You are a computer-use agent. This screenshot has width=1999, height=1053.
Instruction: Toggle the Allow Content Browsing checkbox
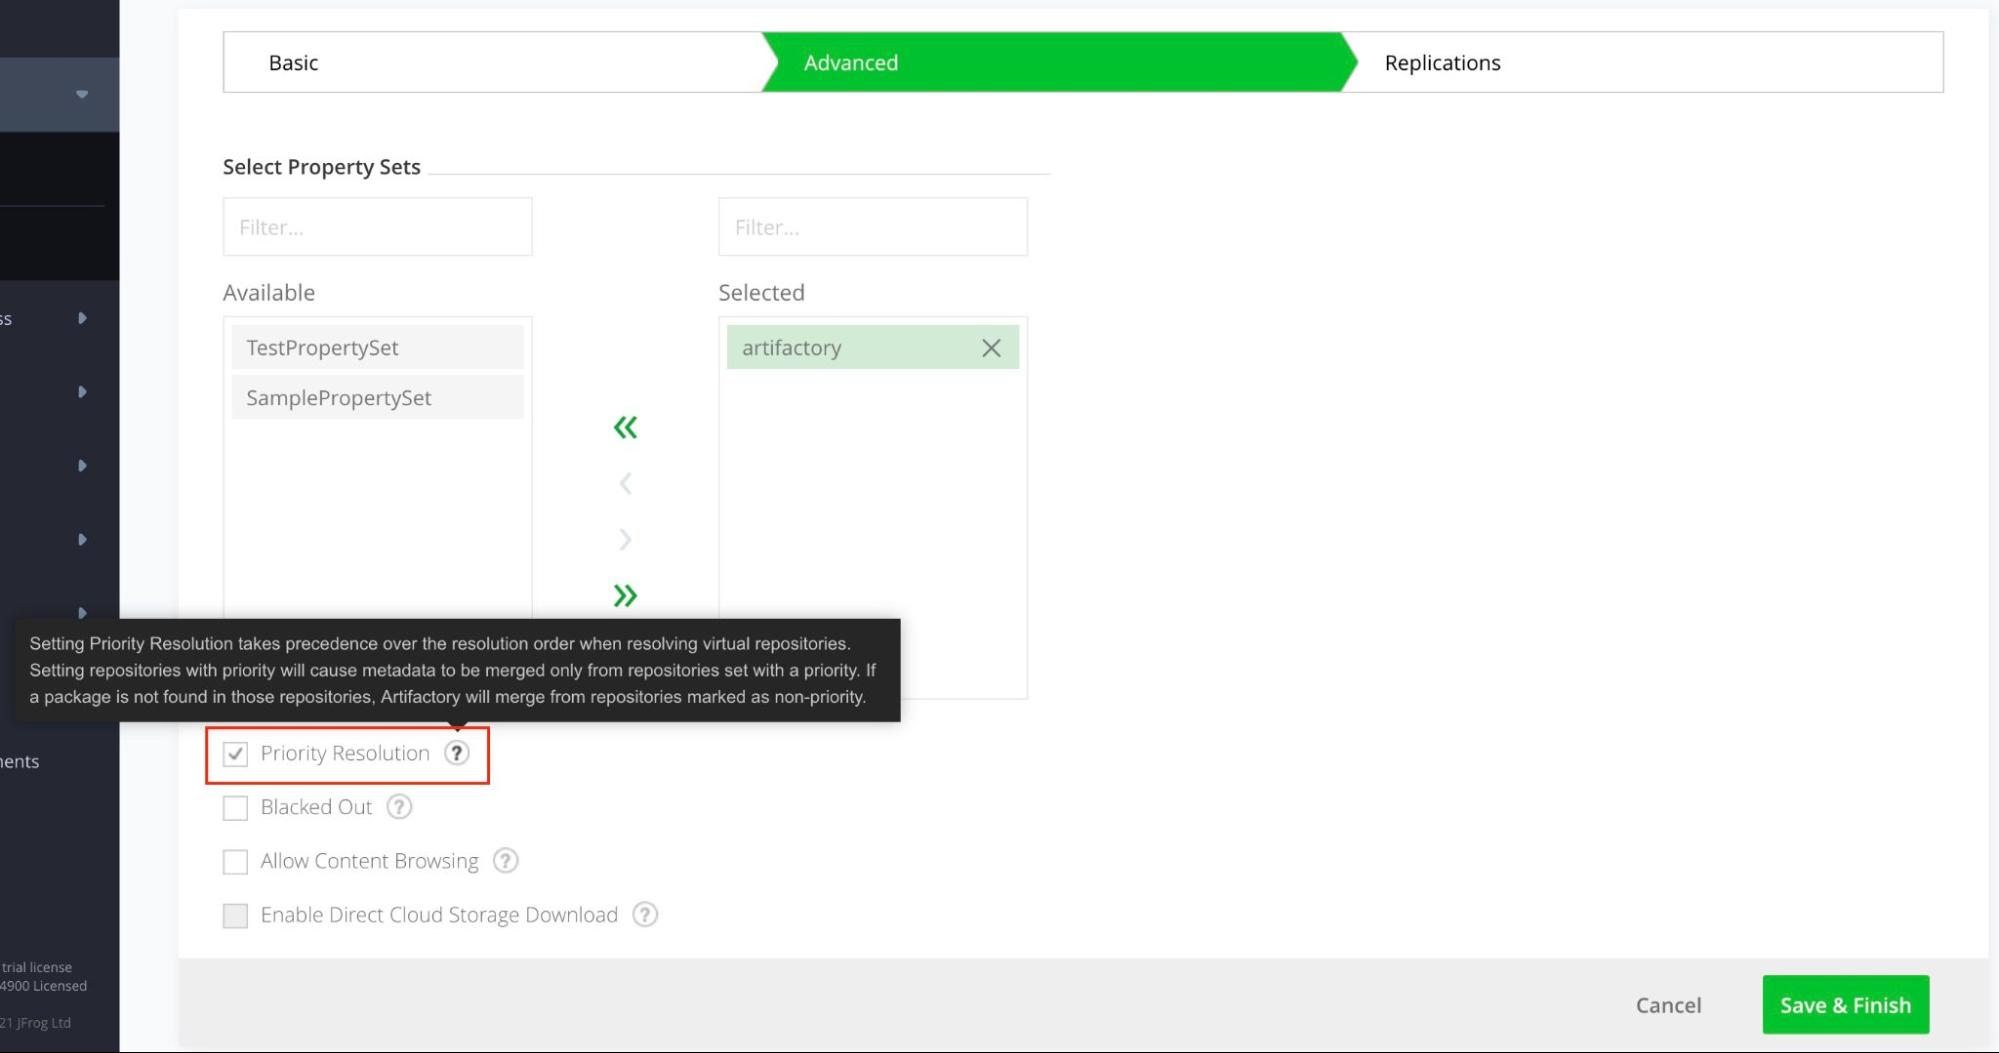(235, 862)
